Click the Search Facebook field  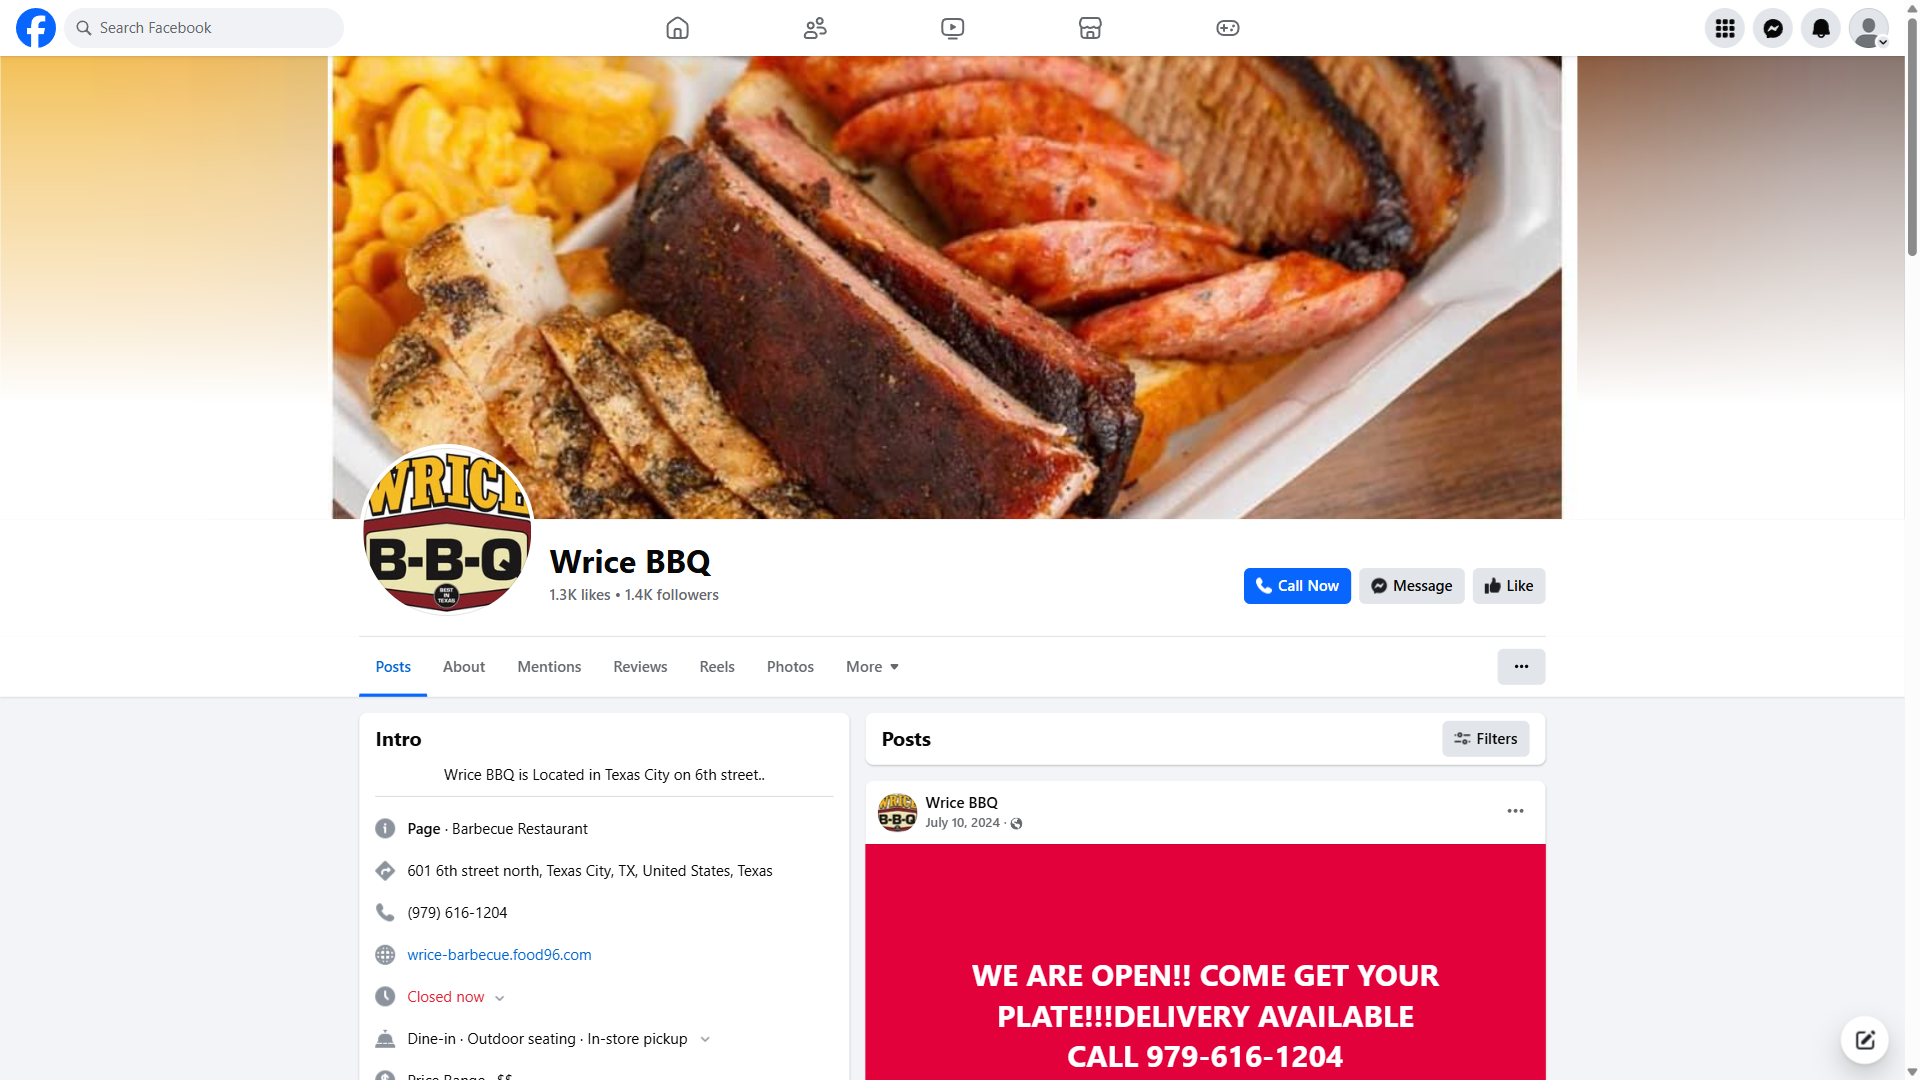(x=204, y=28)
